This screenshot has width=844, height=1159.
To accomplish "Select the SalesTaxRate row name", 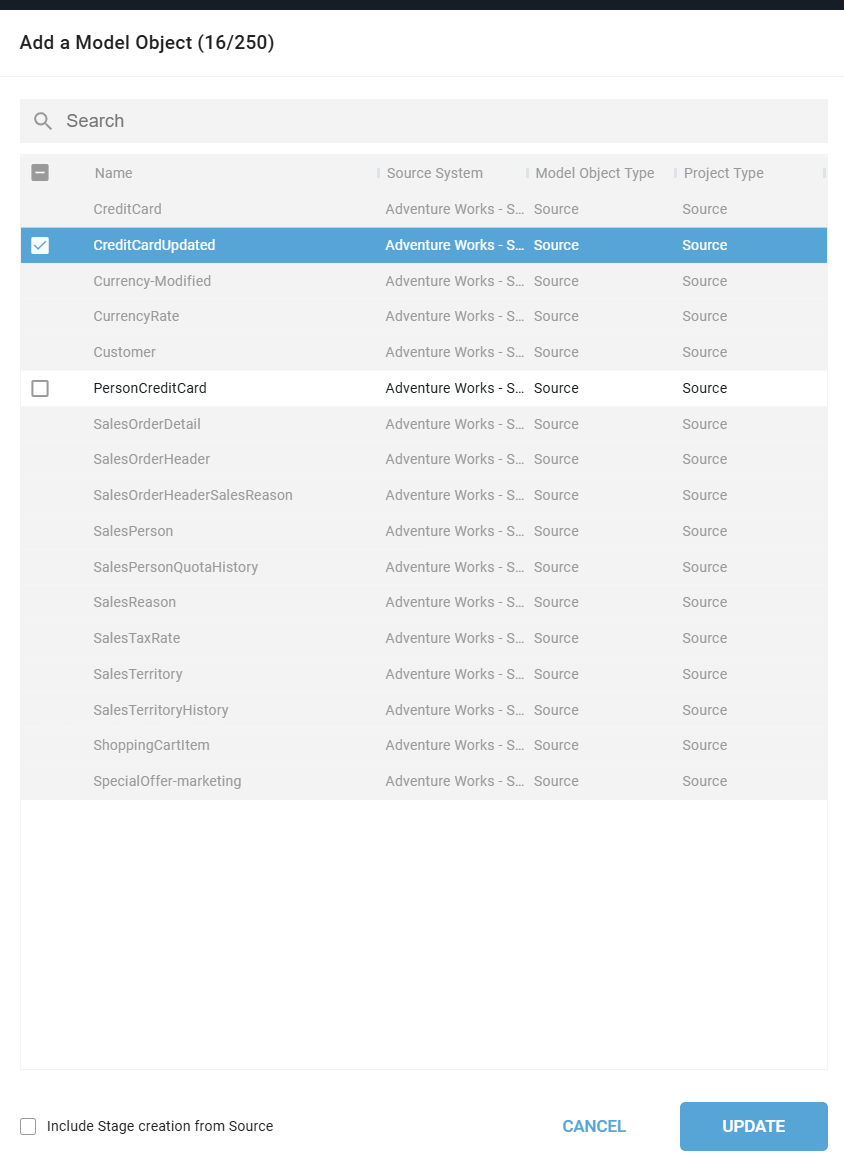I will click(x=137, y=638).
